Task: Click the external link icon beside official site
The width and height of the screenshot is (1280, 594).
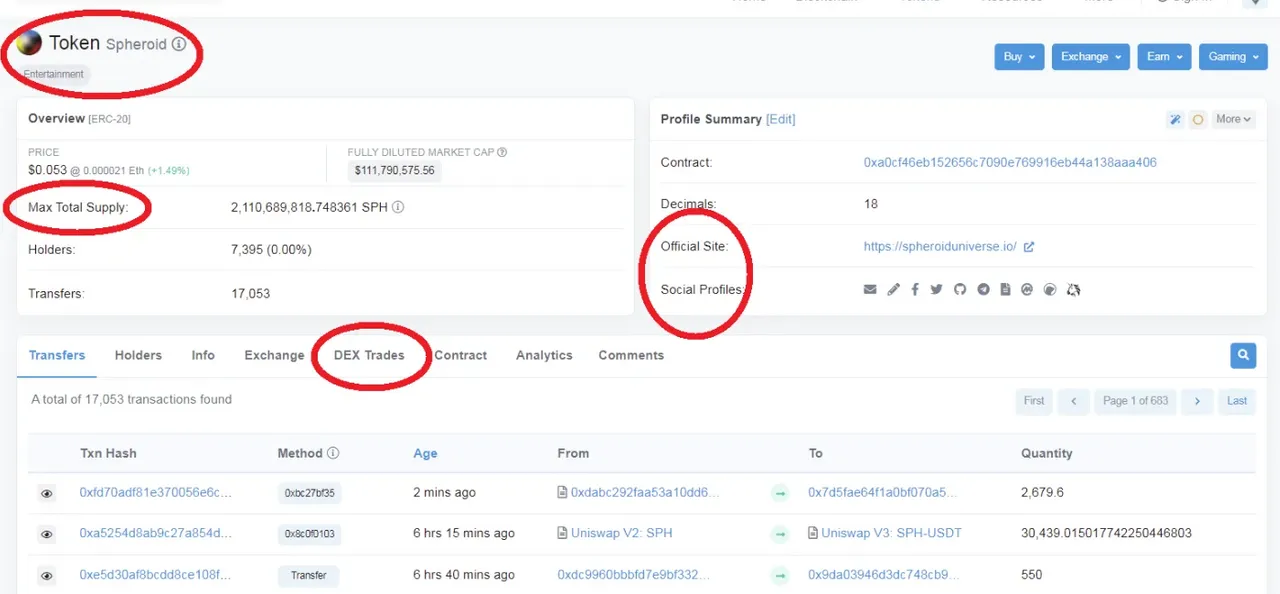Action: (x=1029, y=247)
